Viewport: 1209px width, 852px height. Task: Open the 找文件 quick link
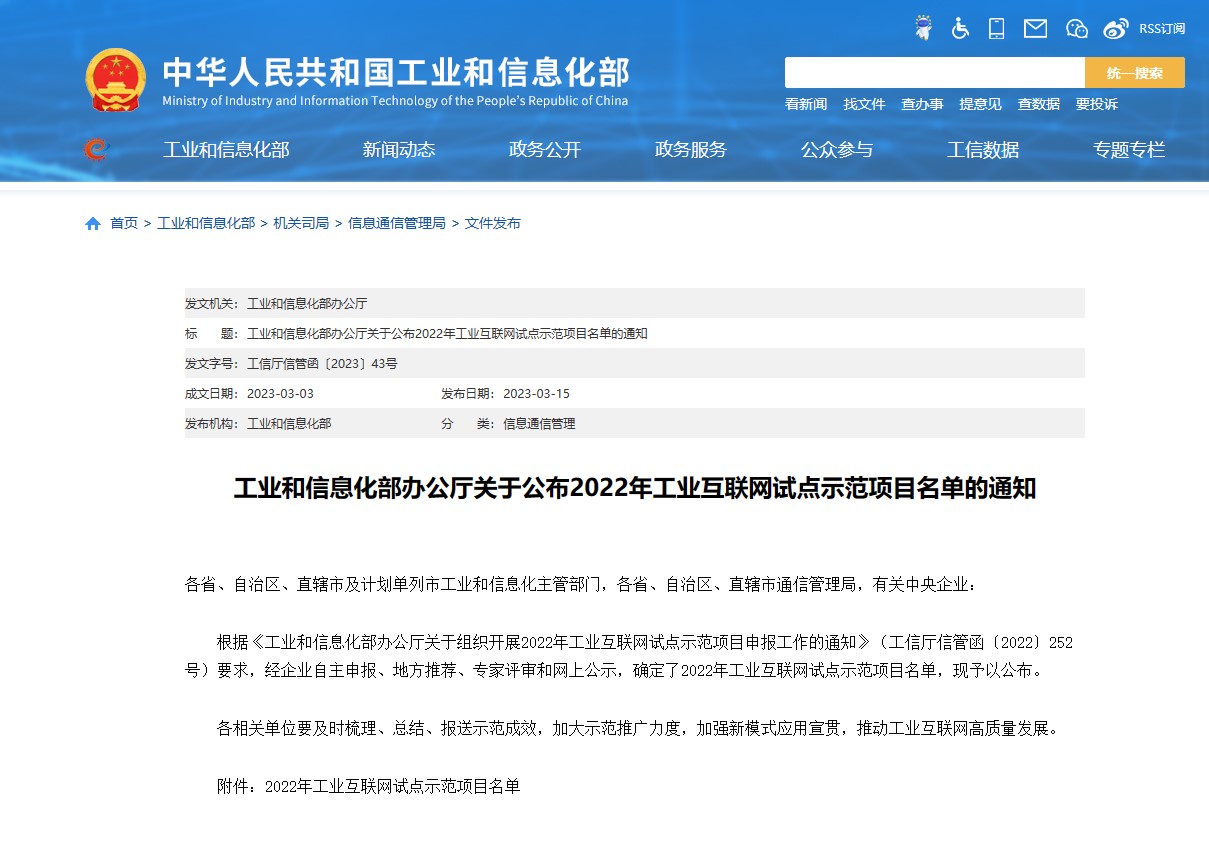click(x=864, y=104)
